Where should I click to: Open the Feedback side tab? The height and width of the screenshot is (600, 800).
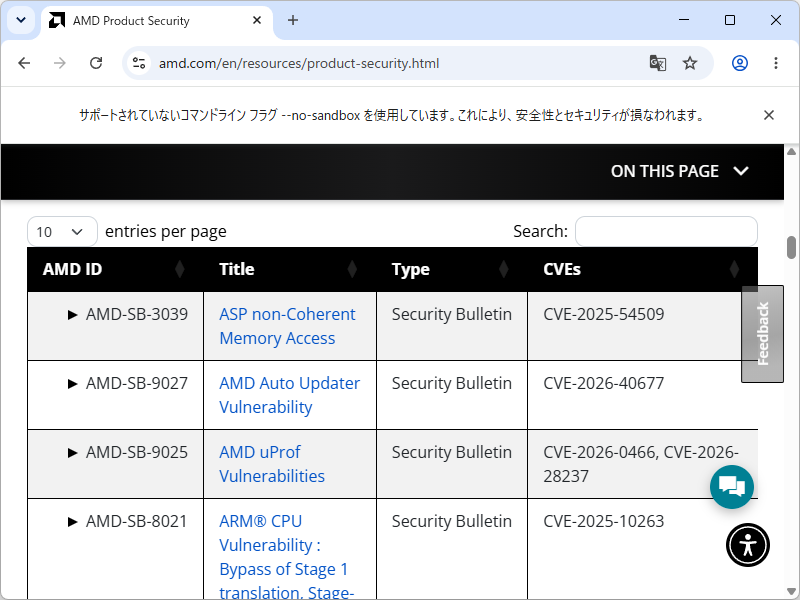coord(762,334)
